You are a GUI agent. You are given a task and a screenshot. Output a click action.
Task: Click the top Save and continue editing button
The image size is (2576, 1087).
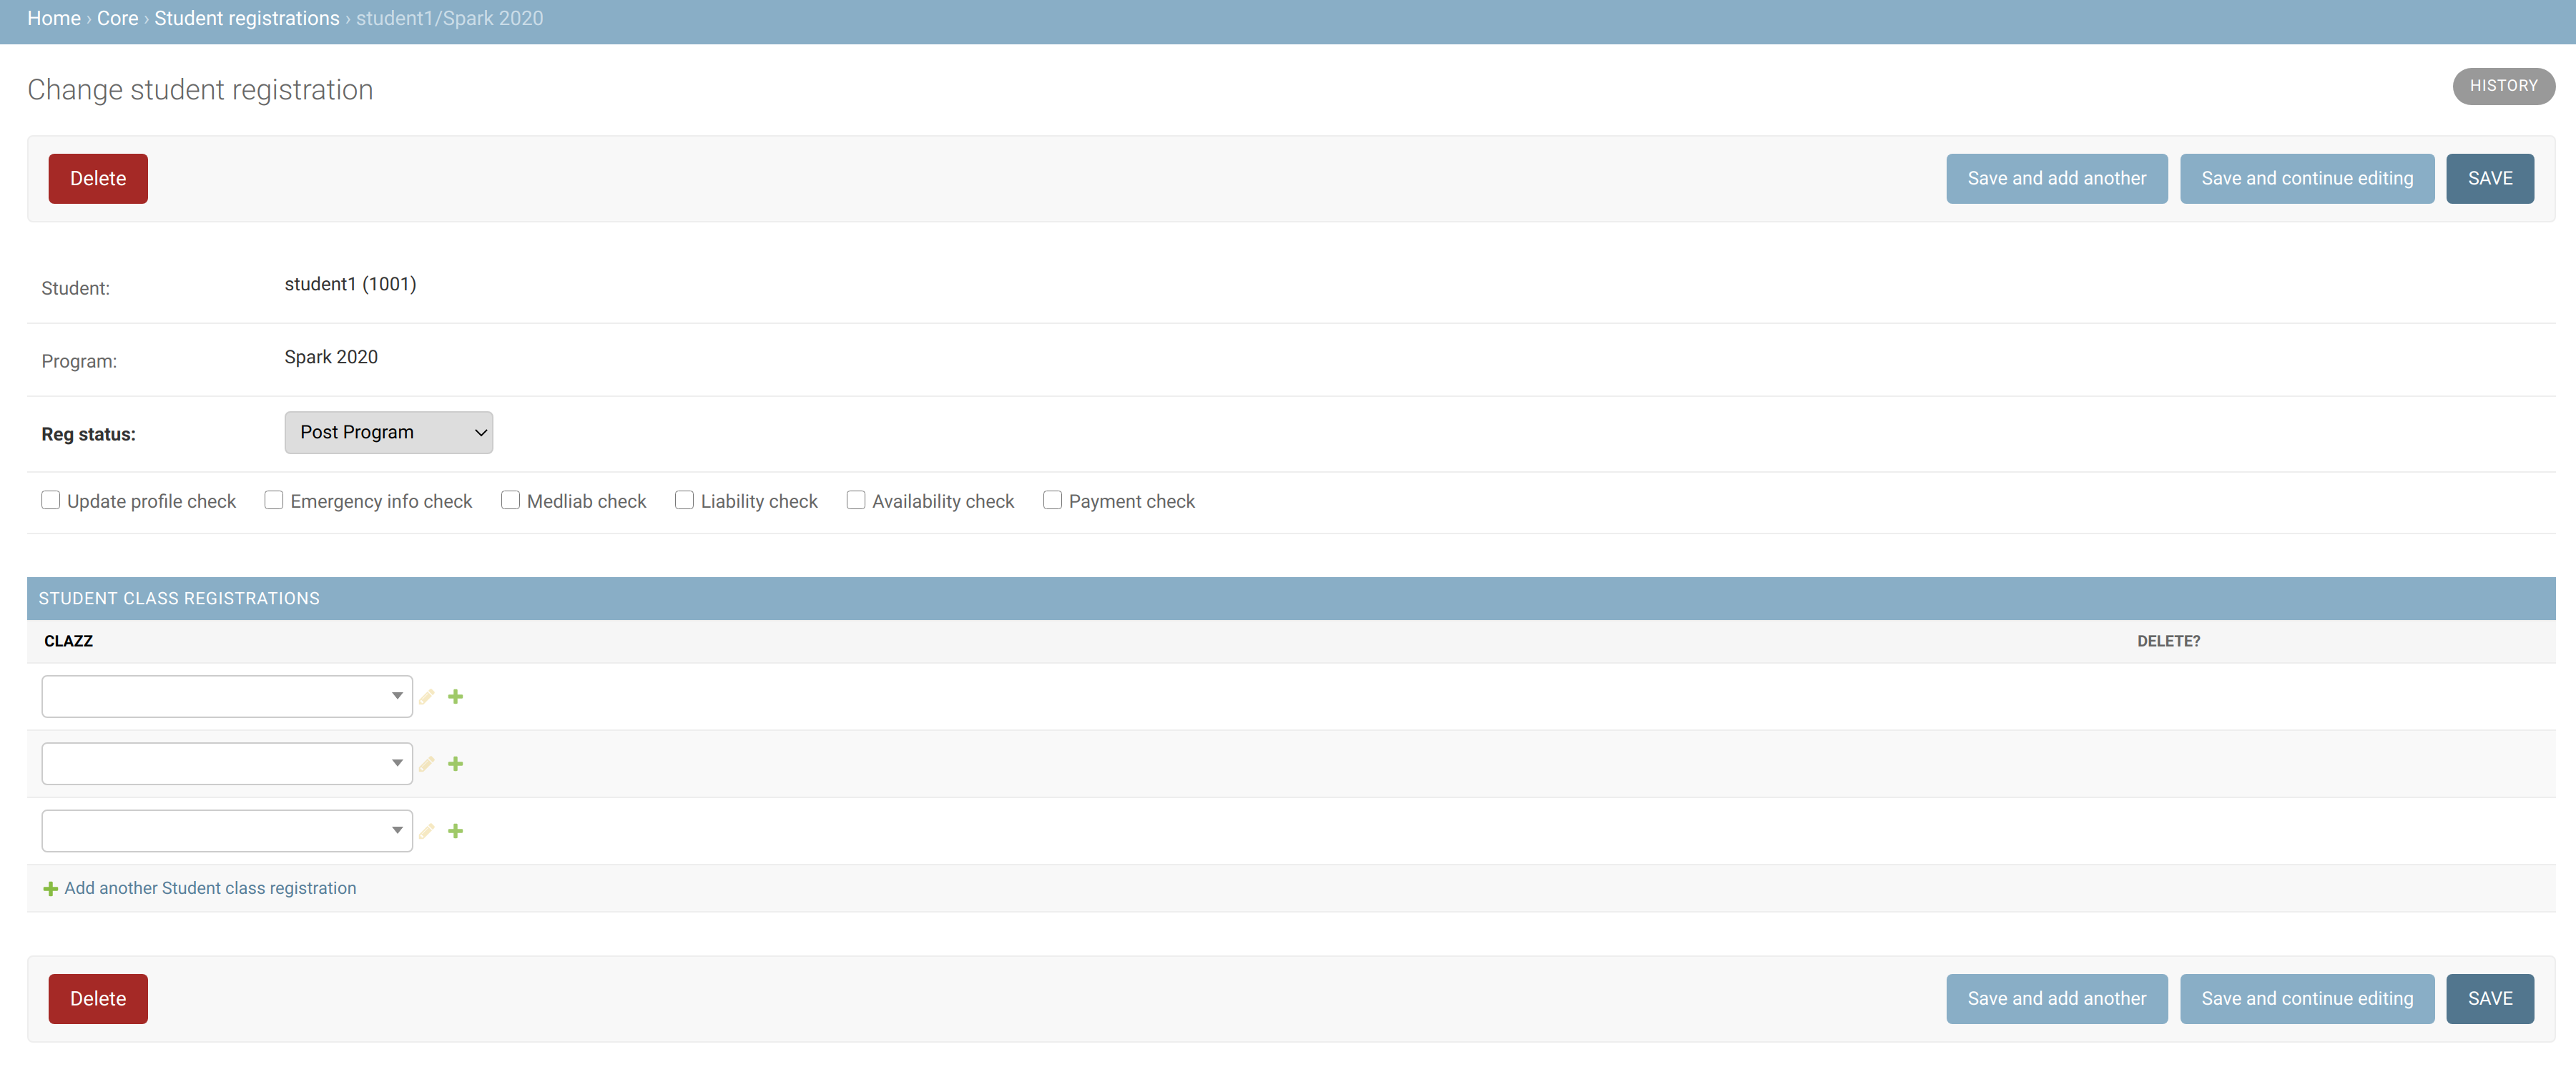click(2307, 179)
